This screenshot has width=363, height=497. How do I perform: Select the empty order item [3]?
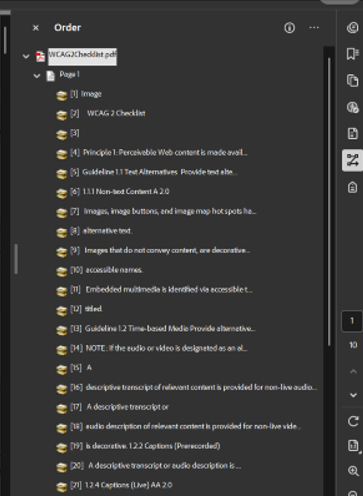75,133
